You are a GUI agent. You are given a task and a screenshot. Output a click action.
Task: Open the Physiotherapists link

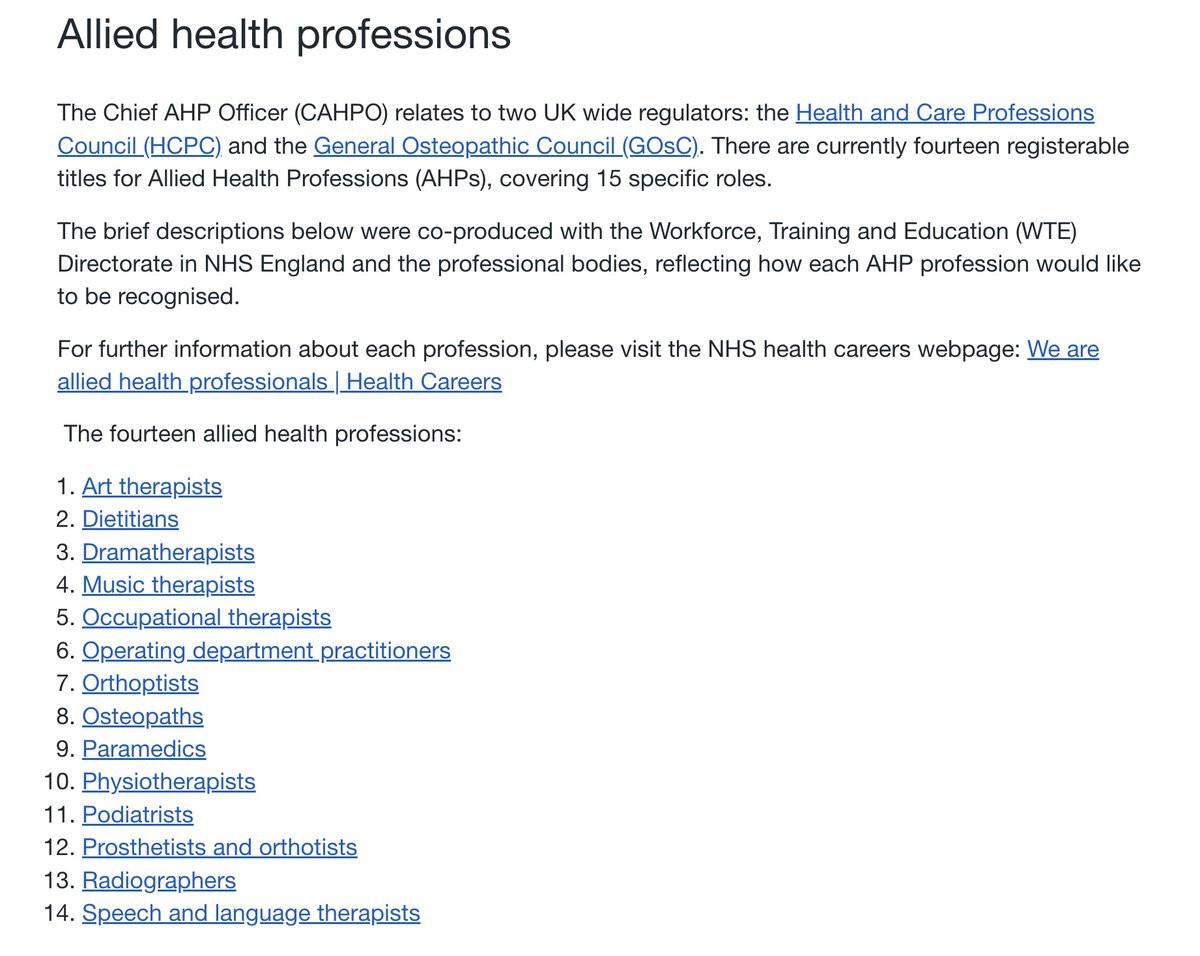[x=168, y=782]
